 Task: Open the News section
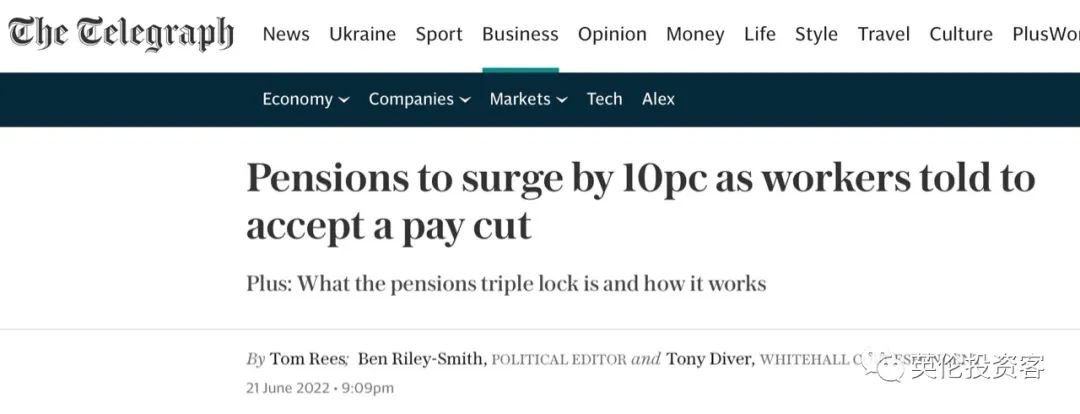pyautogui.click(x=286, y=34)
